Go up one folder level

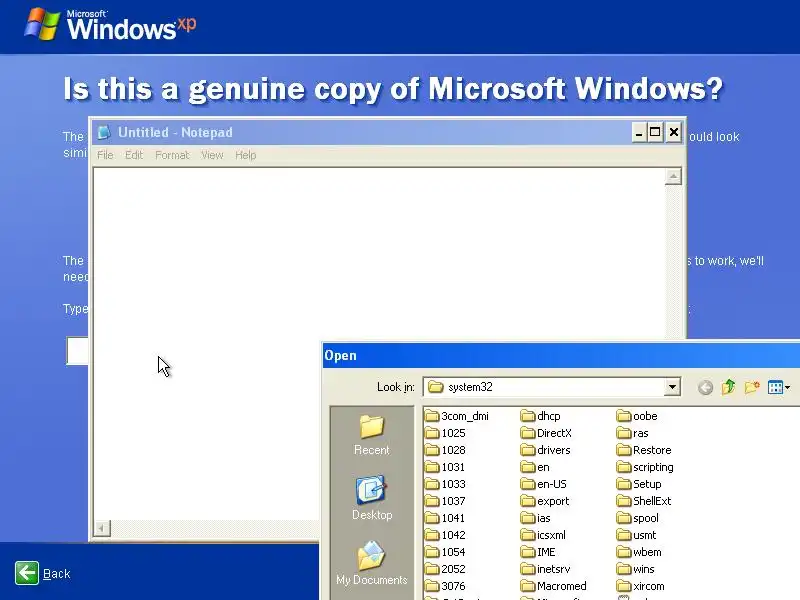[729, 387]
